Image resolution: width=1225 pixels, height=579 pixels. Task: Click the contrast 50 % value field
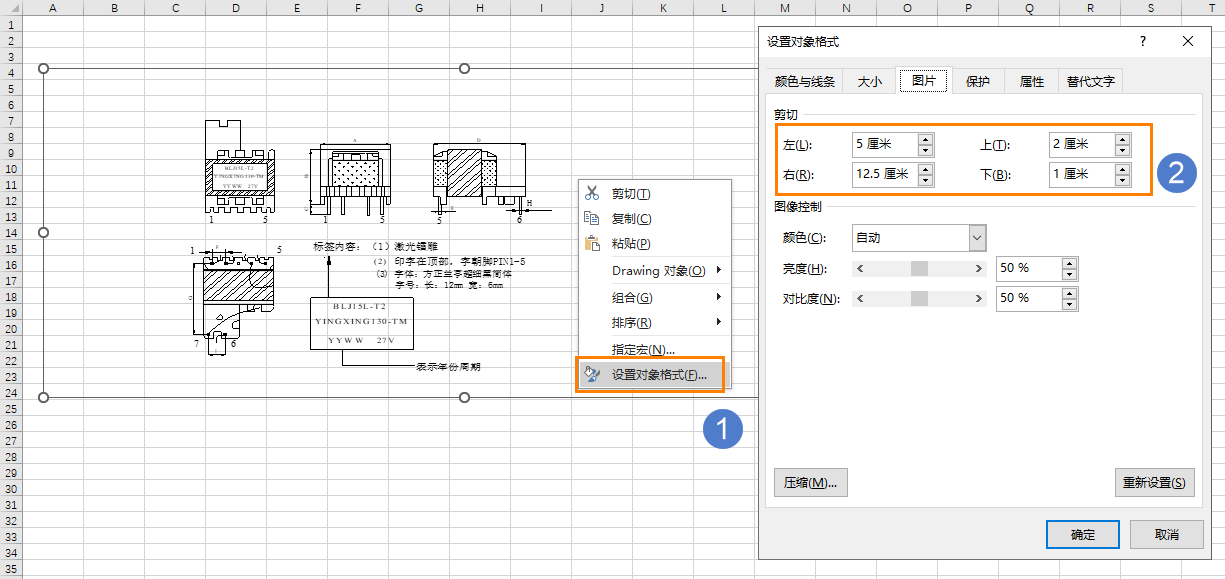[x=1029, y=298]
